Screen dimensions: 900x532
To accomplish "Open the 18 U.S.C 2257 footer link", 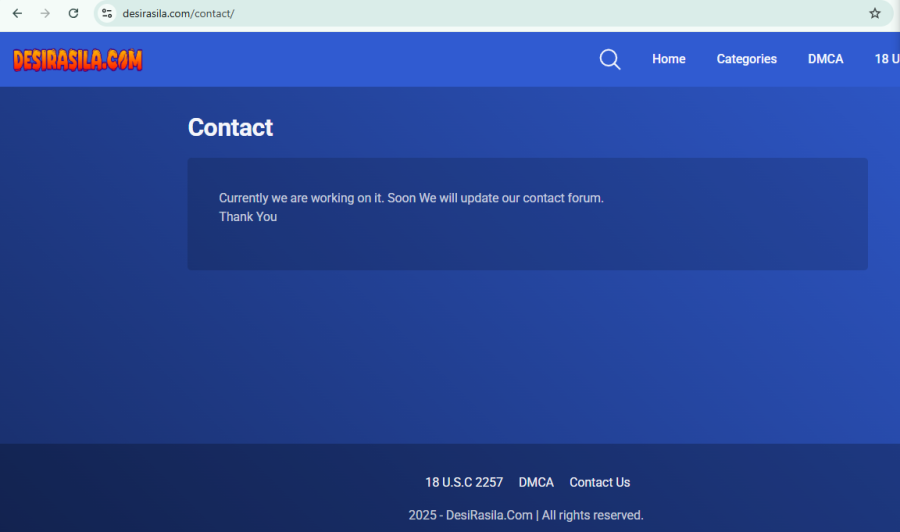I will click(464, 483).
